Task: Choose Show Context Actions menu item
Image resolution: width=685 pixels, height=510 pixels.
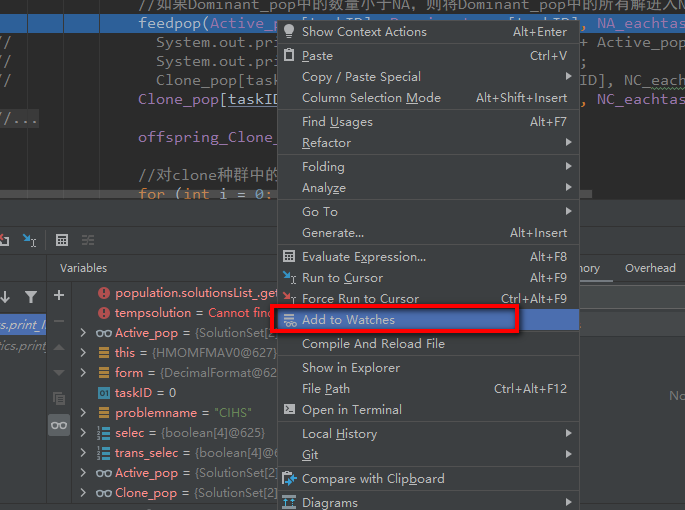Action: point(429,31)
